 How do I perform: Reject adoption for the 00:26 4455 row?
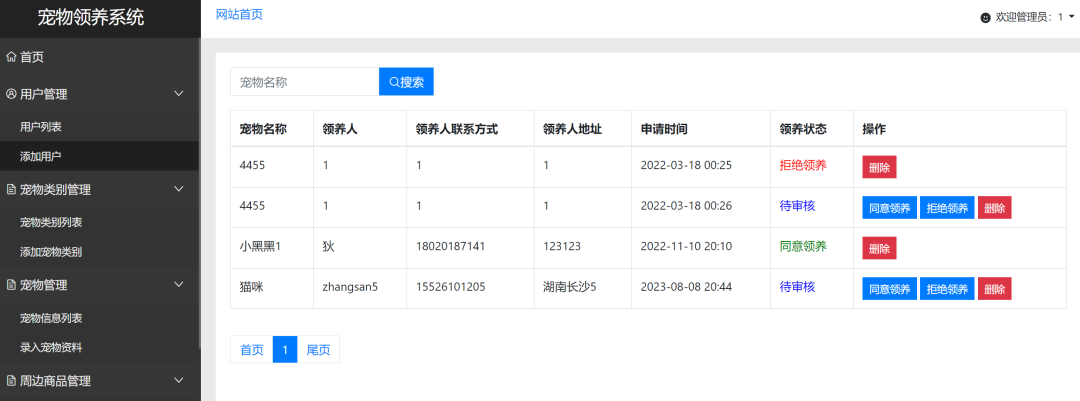947,207
